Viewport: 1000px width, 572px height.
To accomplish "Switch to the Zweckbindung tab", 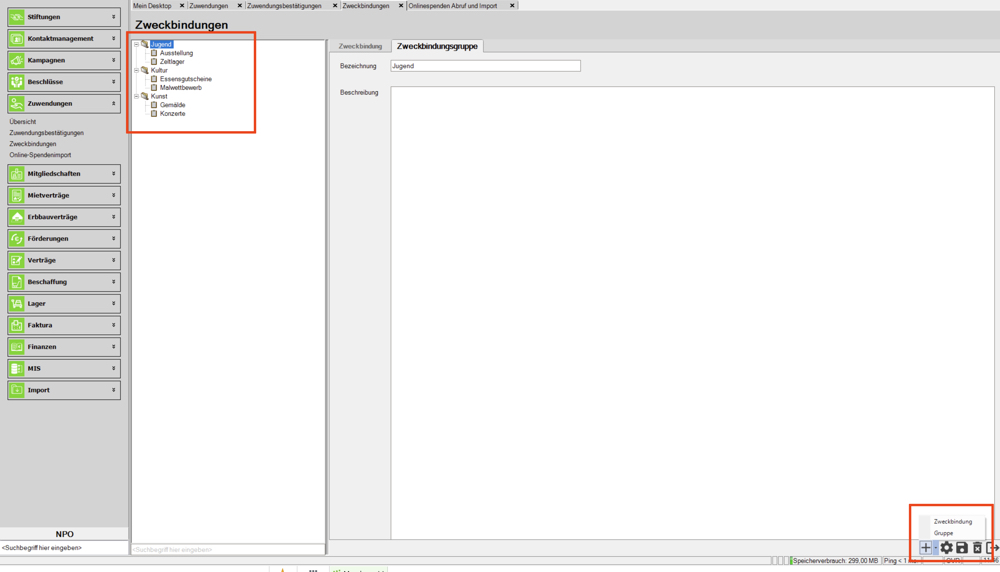I will [x=360, y=46].
